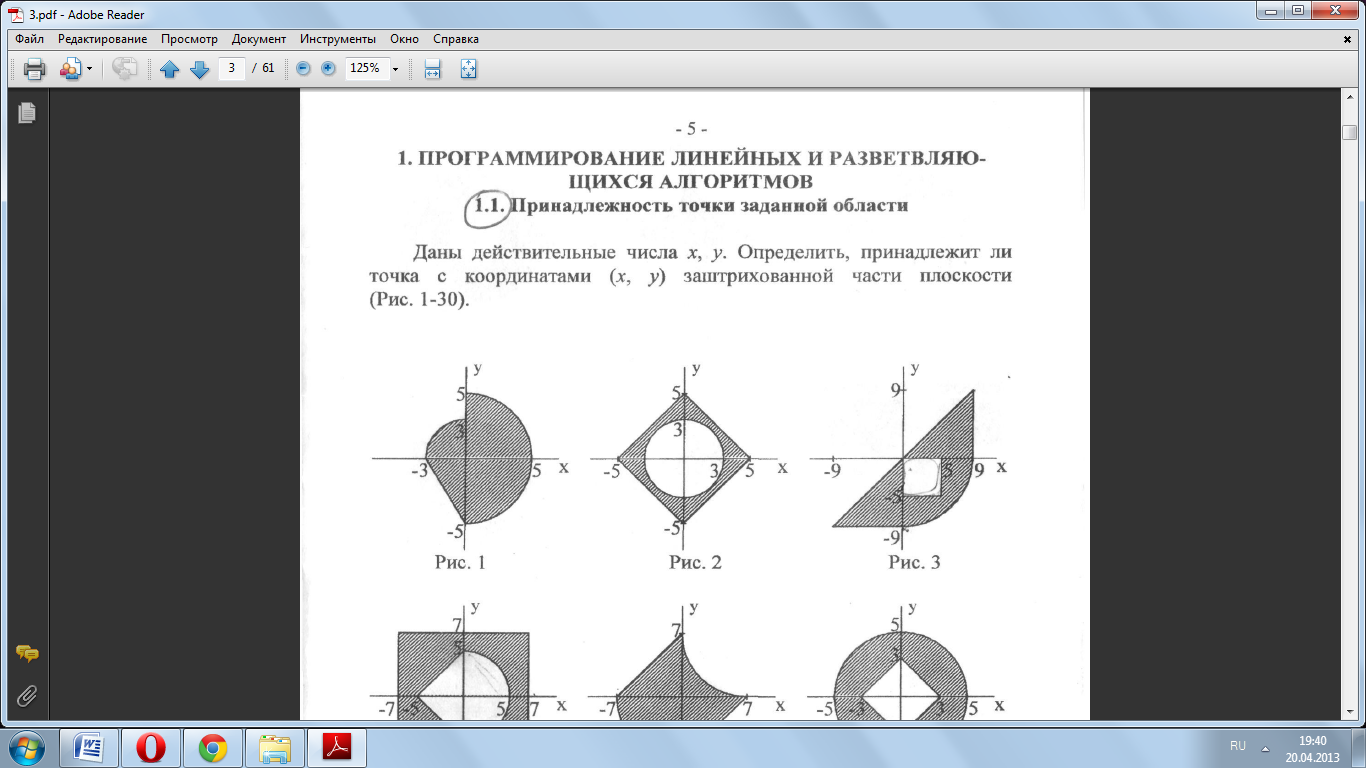The width and height of the screenshot is (1366, 768).
Task: Fit one full page to window icon
Action: click(469, 69)
